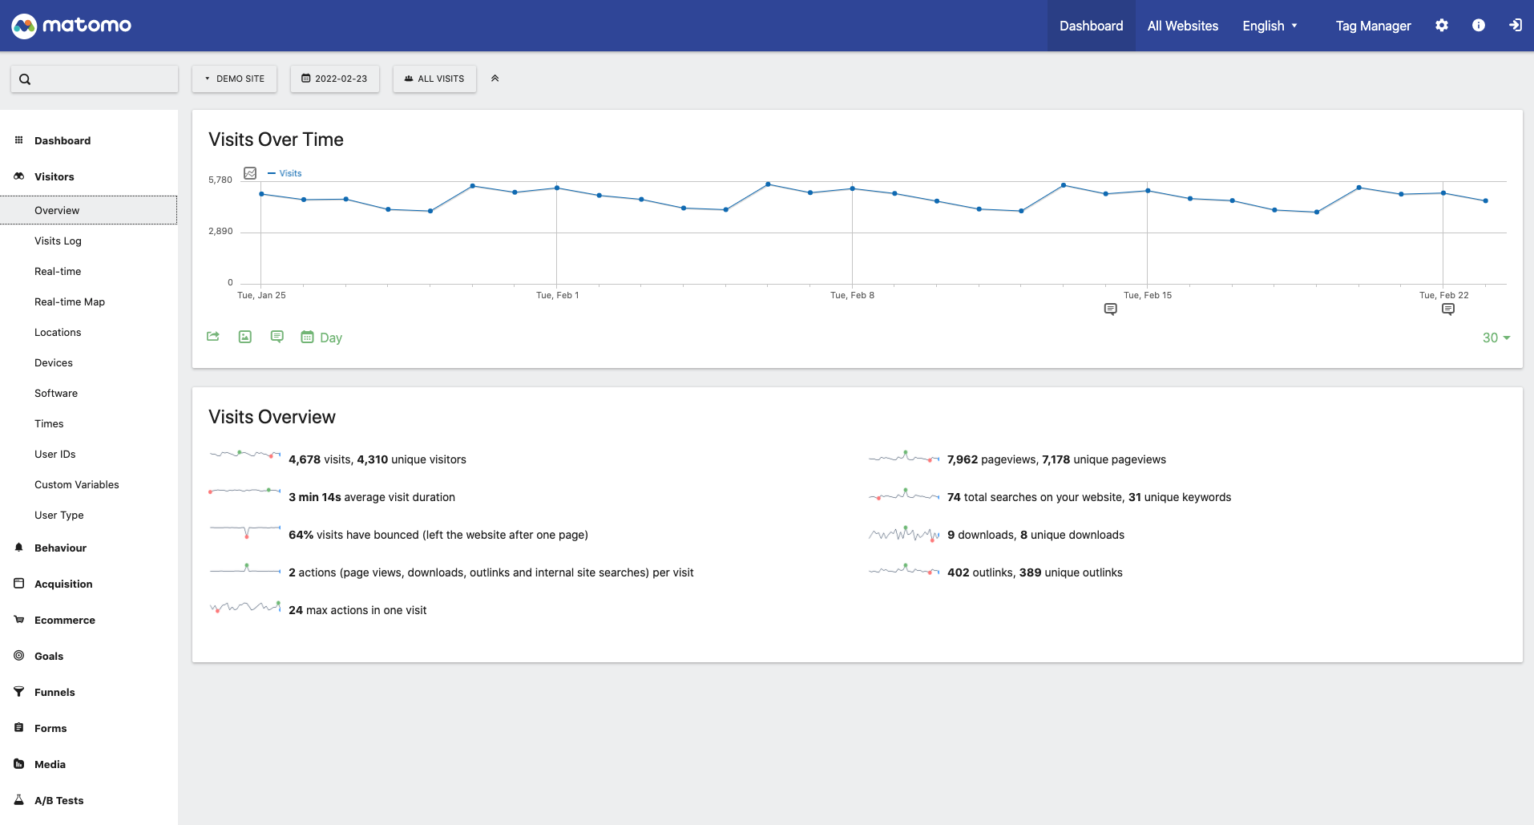Open Visits Log in the sidebar
Image resolution: width=1534 pixels, height=825 pixels.
coord(58,241)
